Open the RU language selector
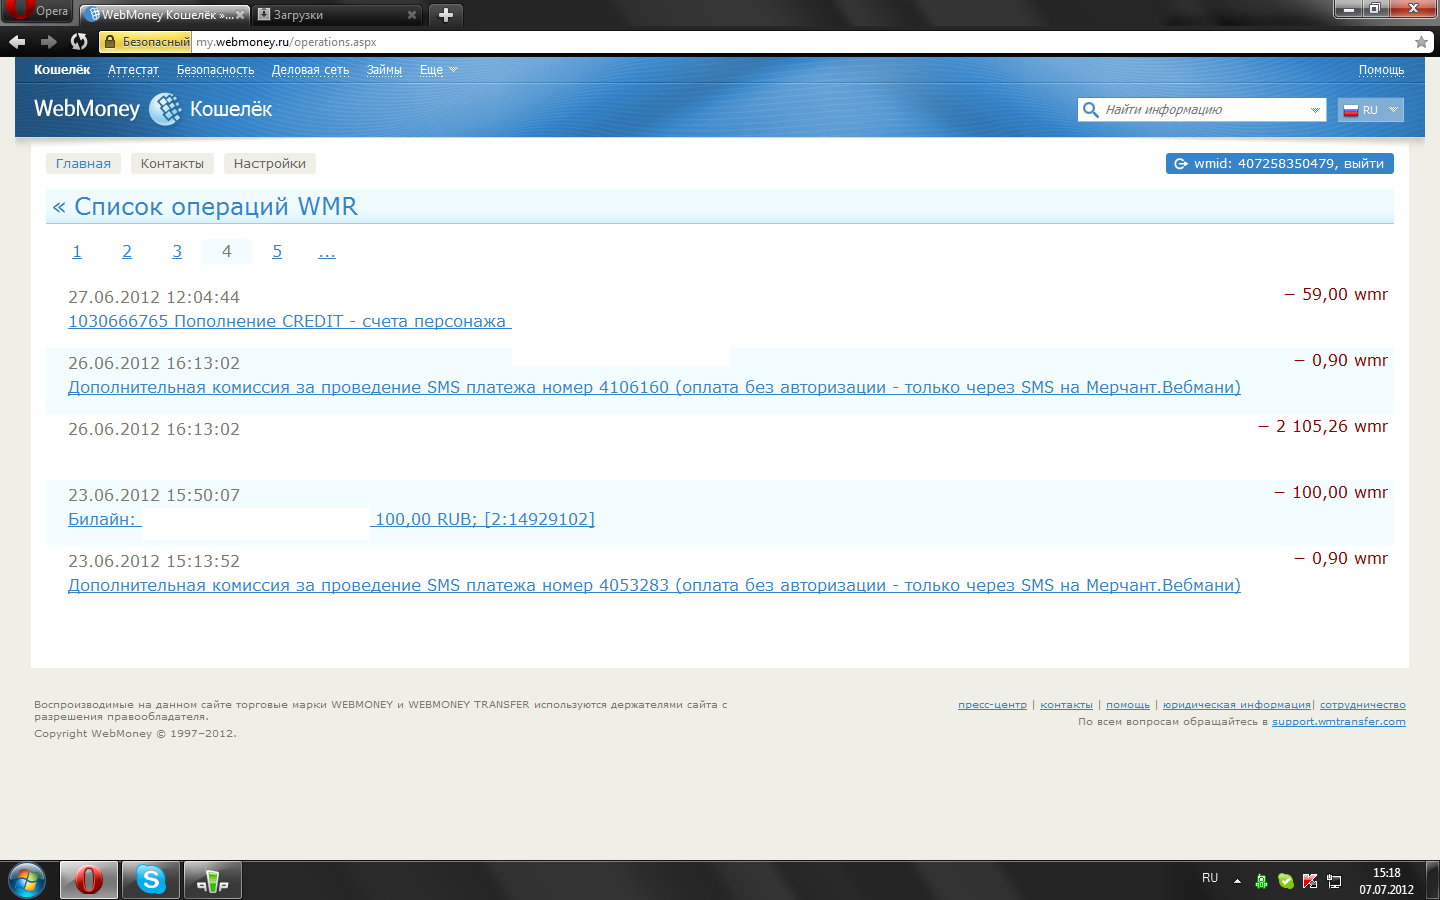The image size is (1440, 900). coord(1370,110)
